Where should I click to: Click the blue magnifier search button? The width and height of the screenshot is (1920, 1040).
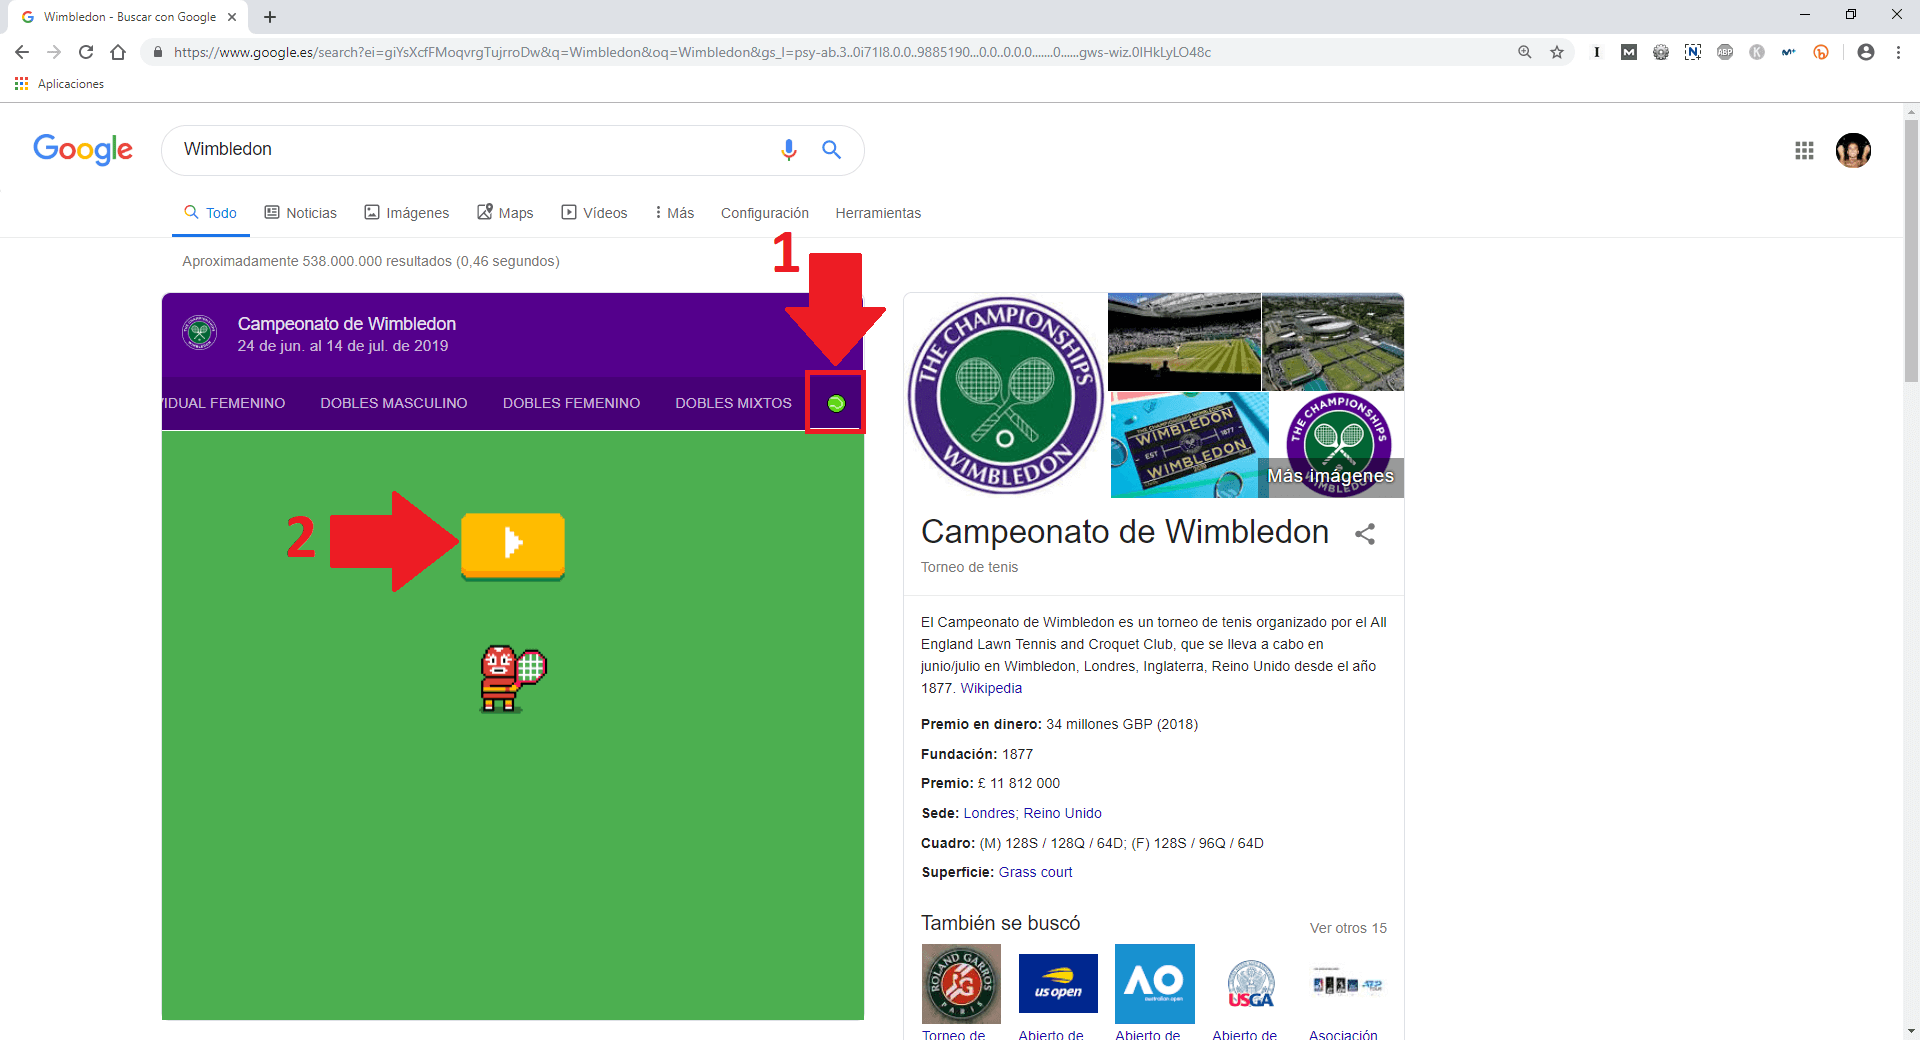pos(831,150)
